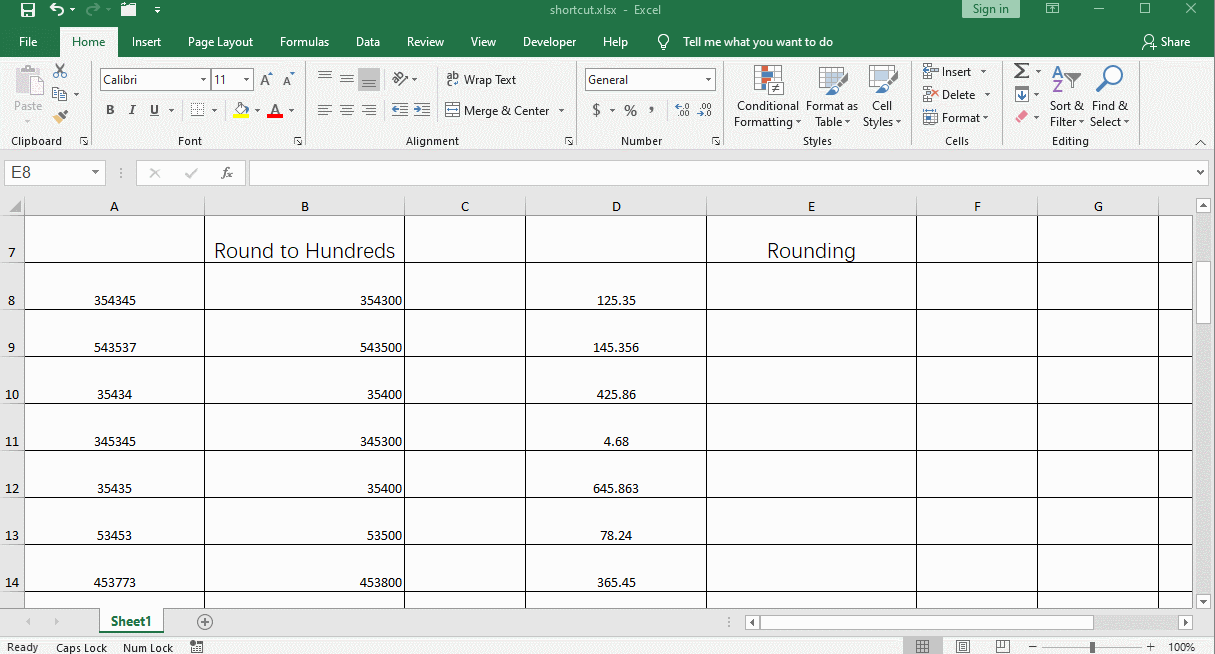
Task: Select the Format Painter brush
Action: pyautogui.click(x=60, y=116)
